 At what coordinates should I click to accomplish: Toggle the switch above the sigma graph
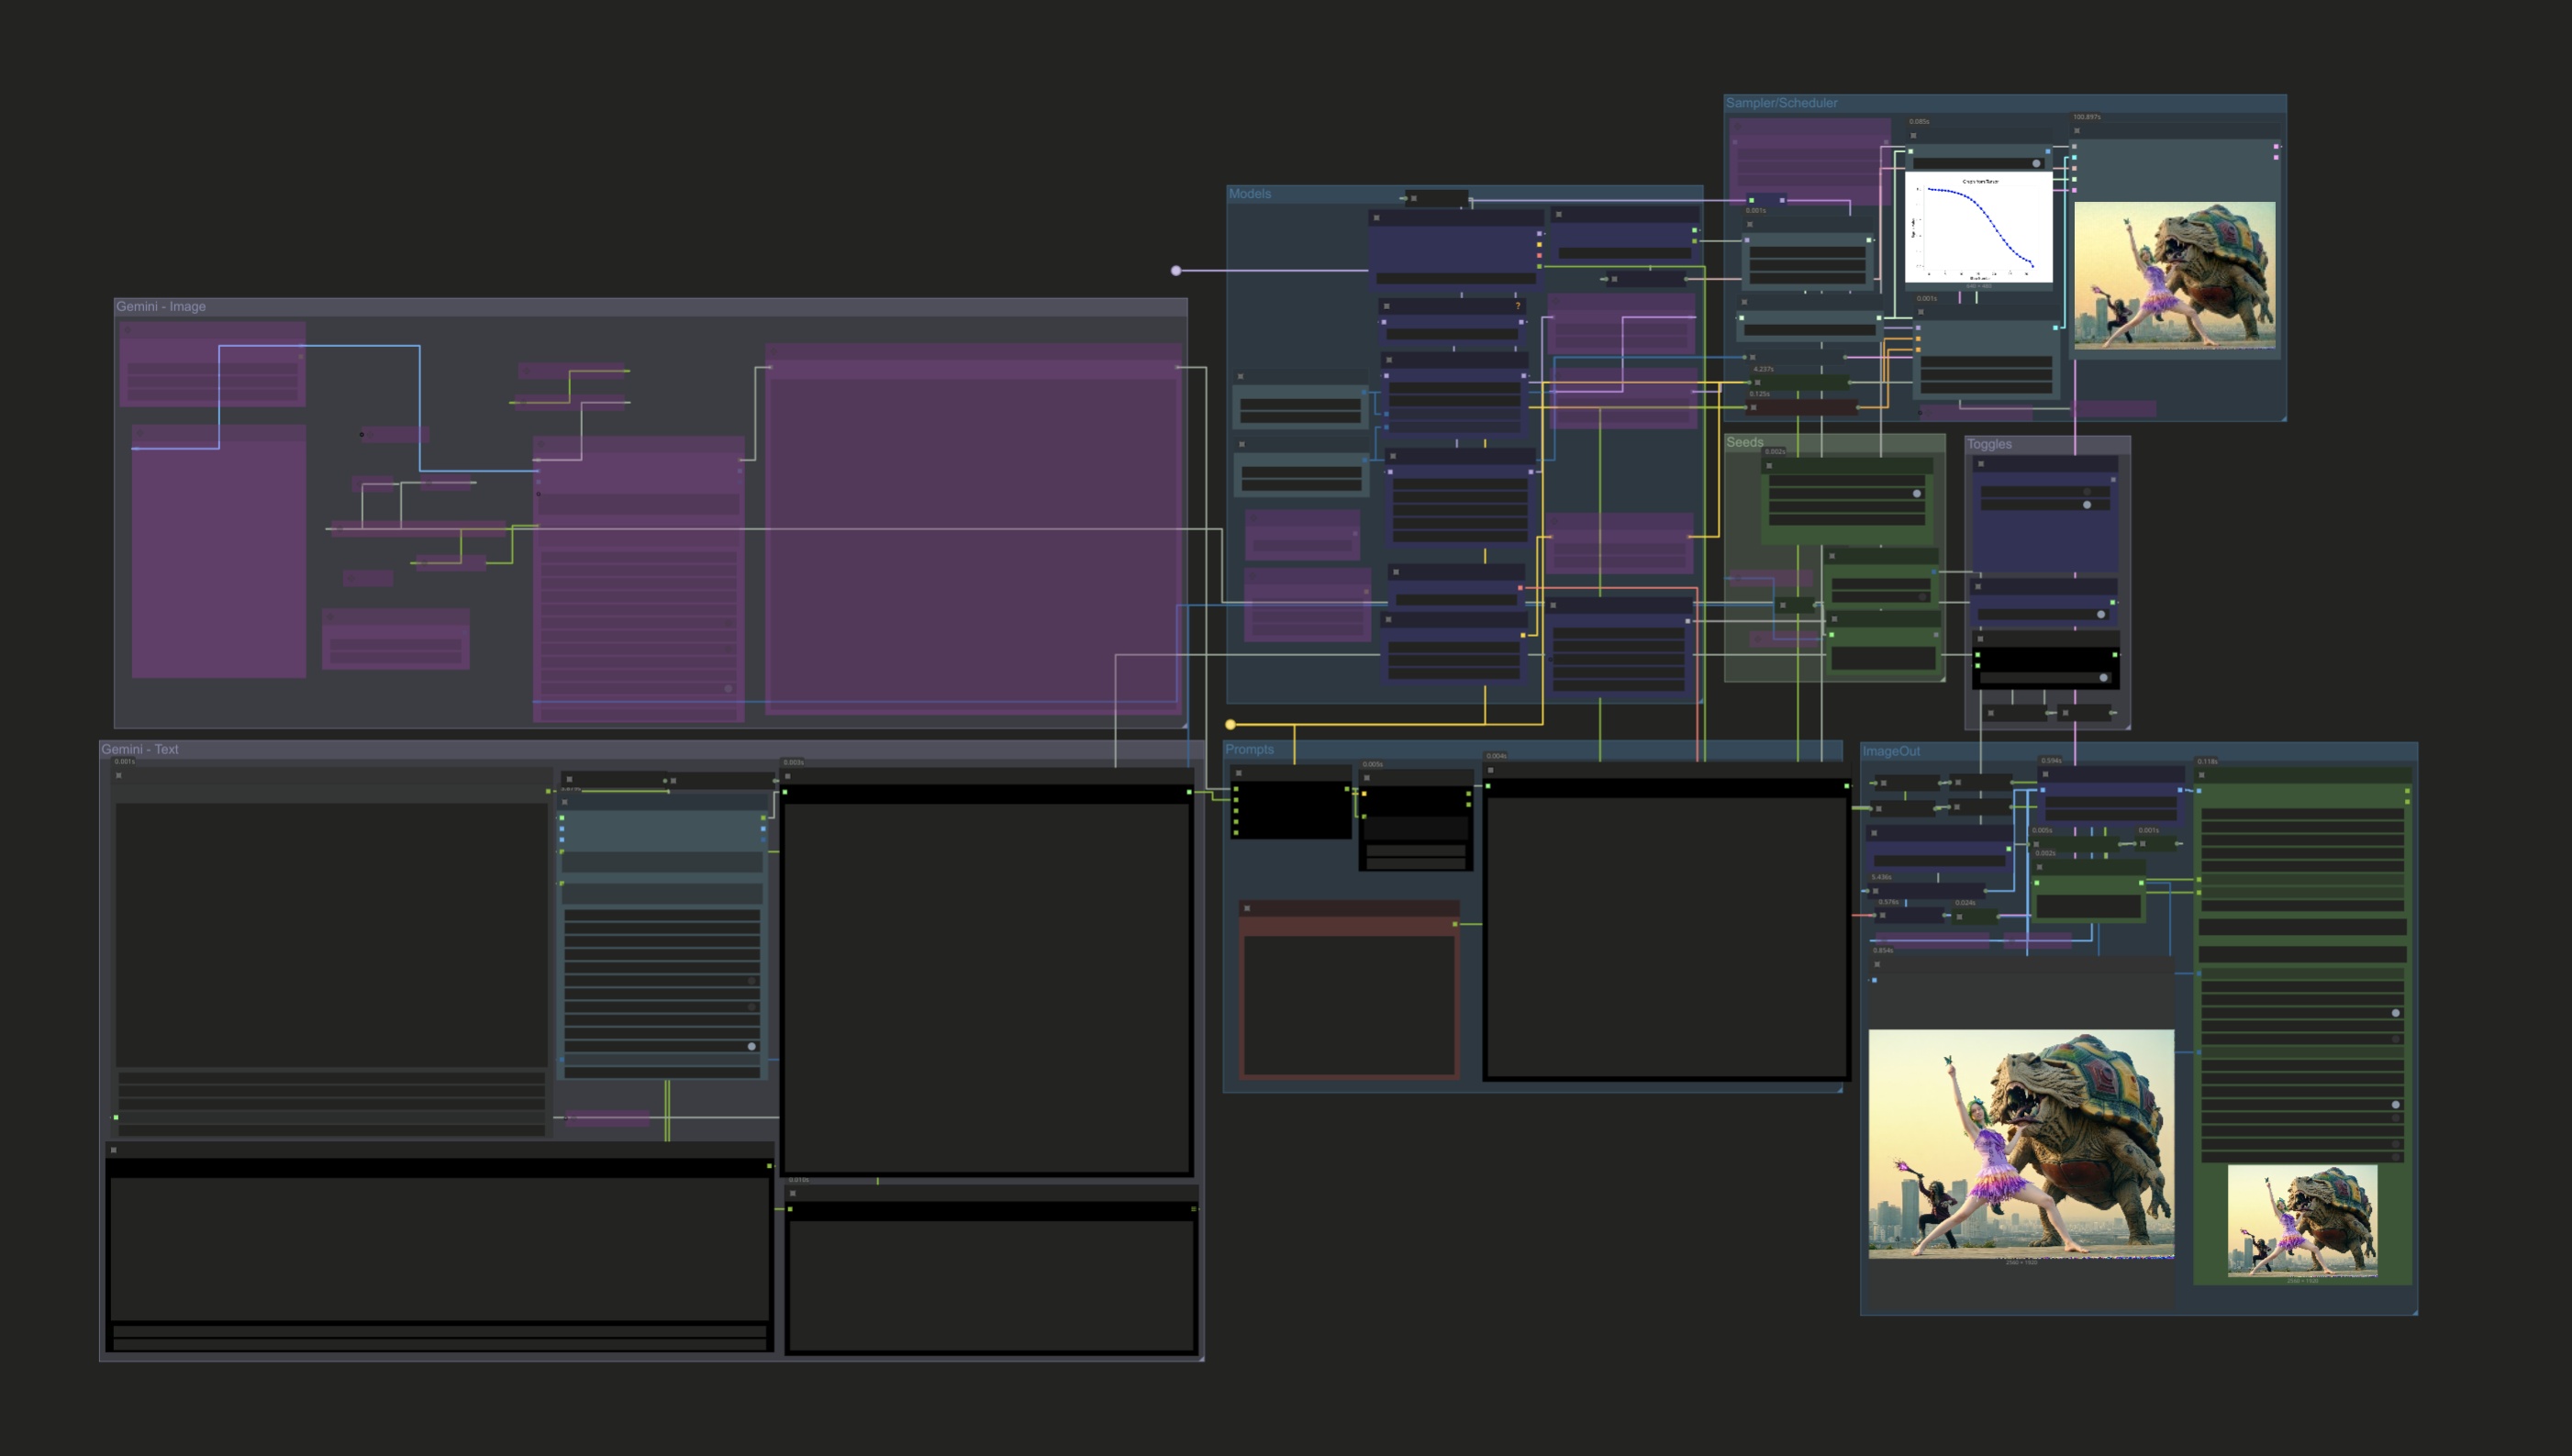pos(2036,163)
